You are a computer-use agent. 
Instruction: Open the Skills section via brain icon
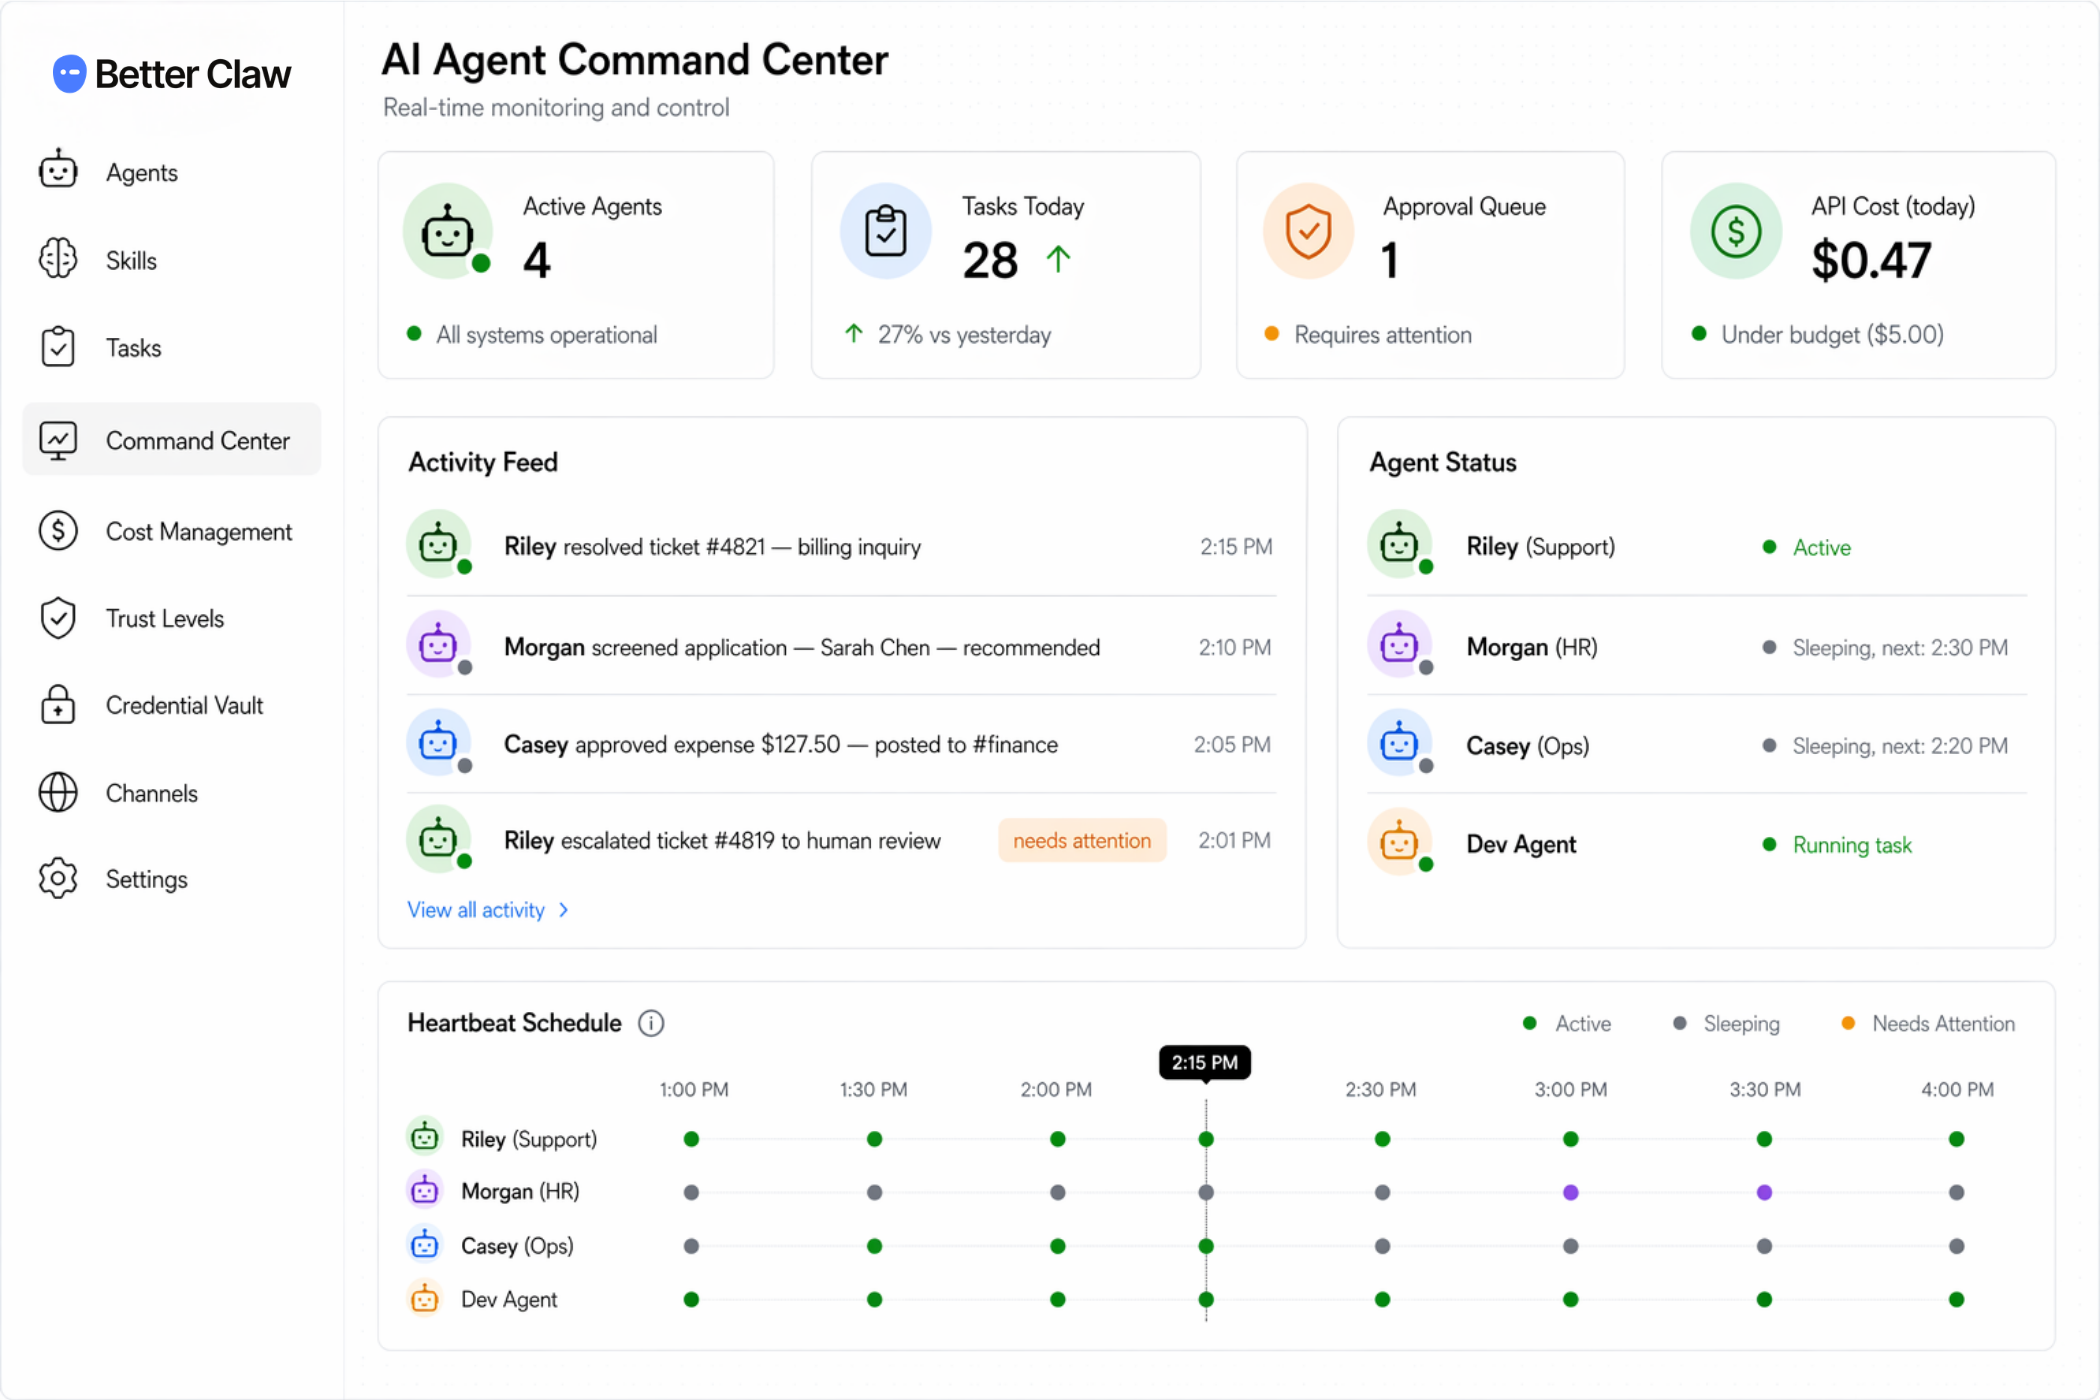click(x=57, y=259)
